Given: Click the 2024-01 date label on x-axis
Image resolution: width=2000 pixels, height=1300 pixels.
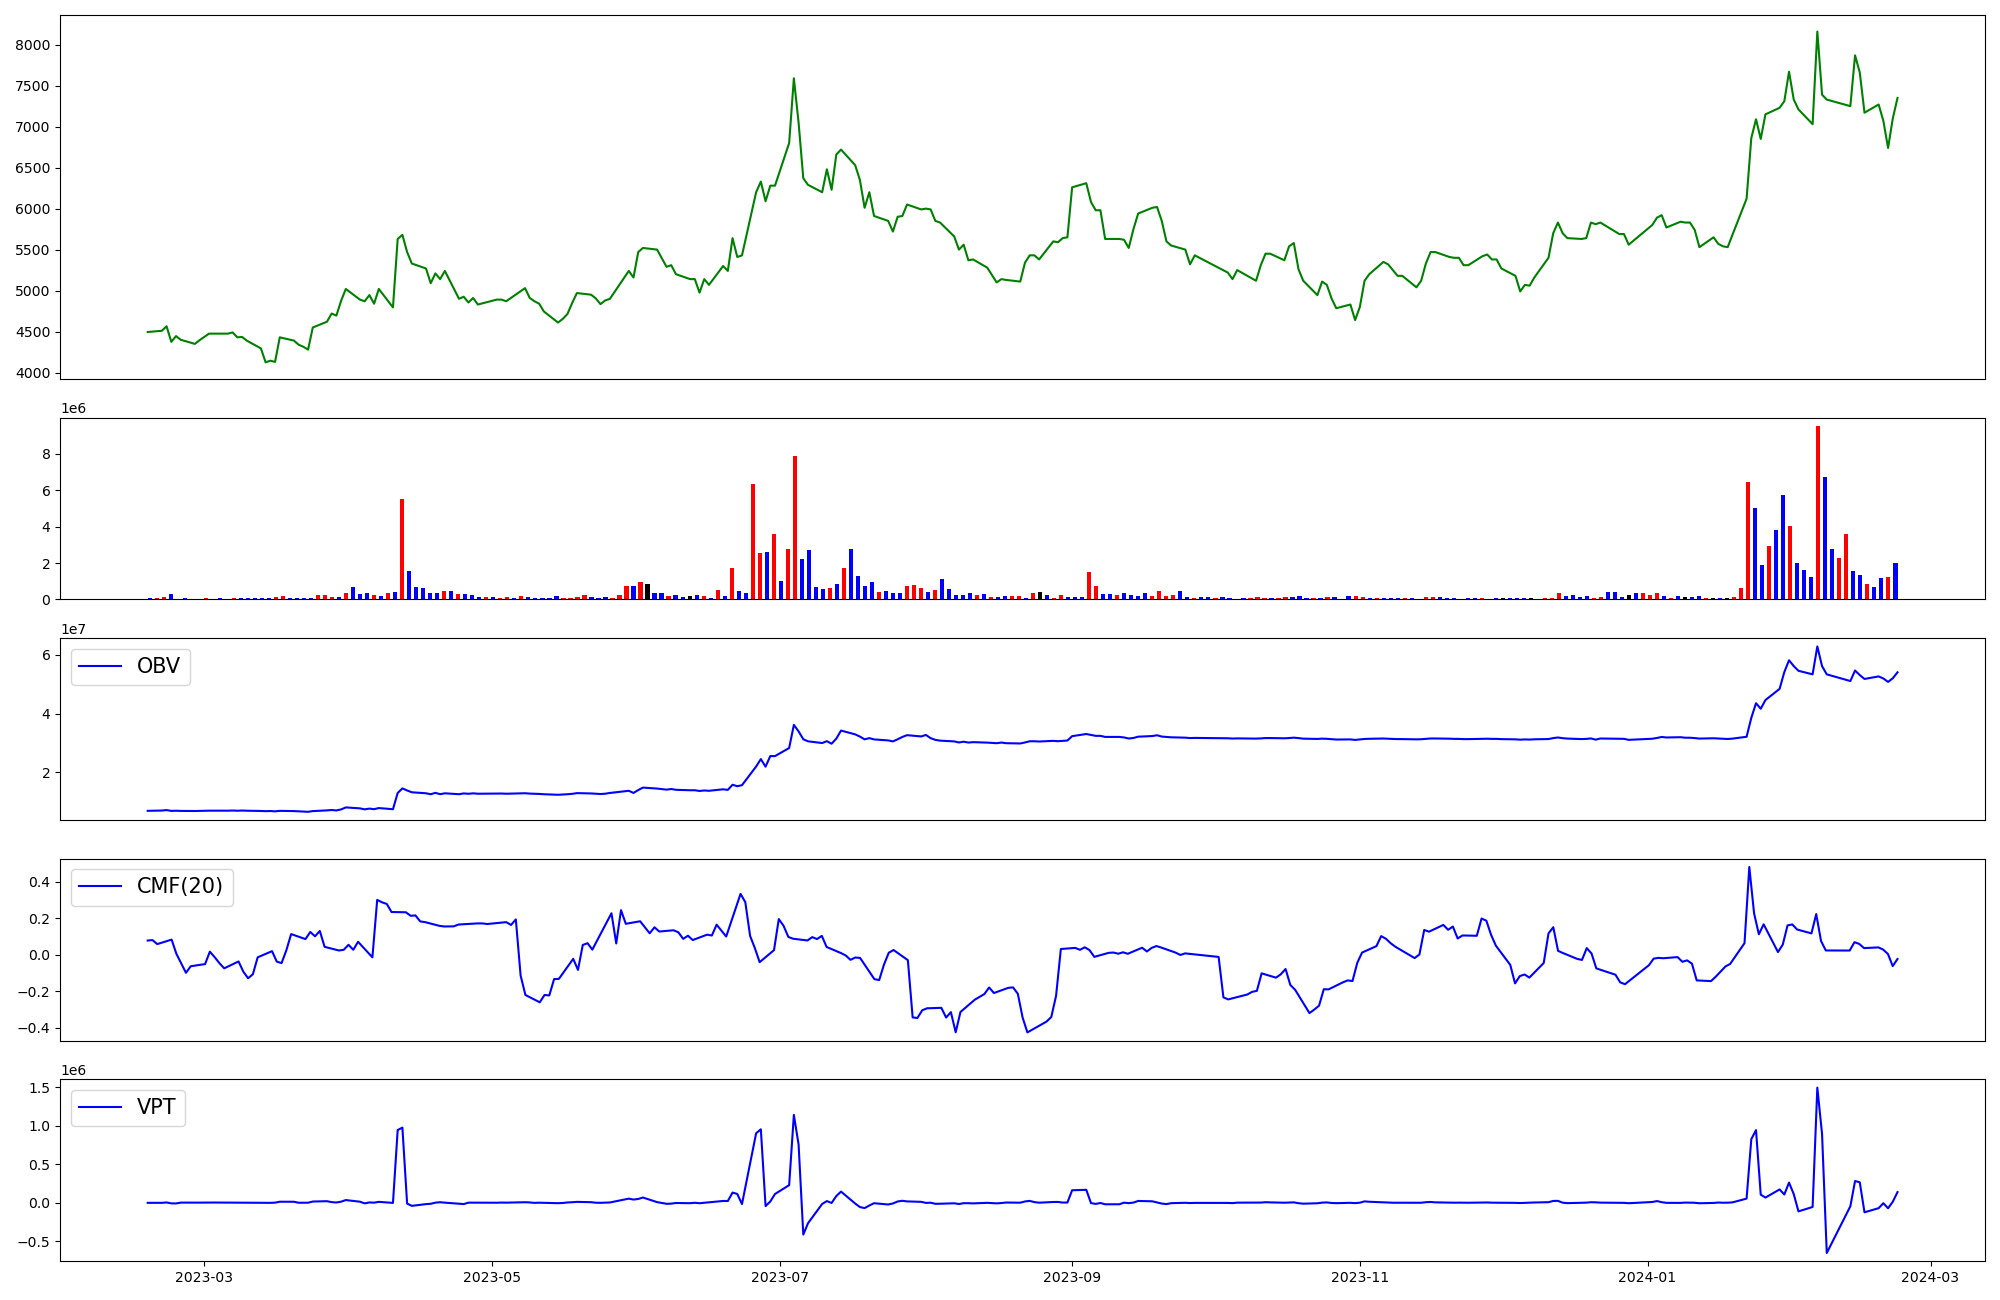Looking at the screenshot, I should 1647,1277.
